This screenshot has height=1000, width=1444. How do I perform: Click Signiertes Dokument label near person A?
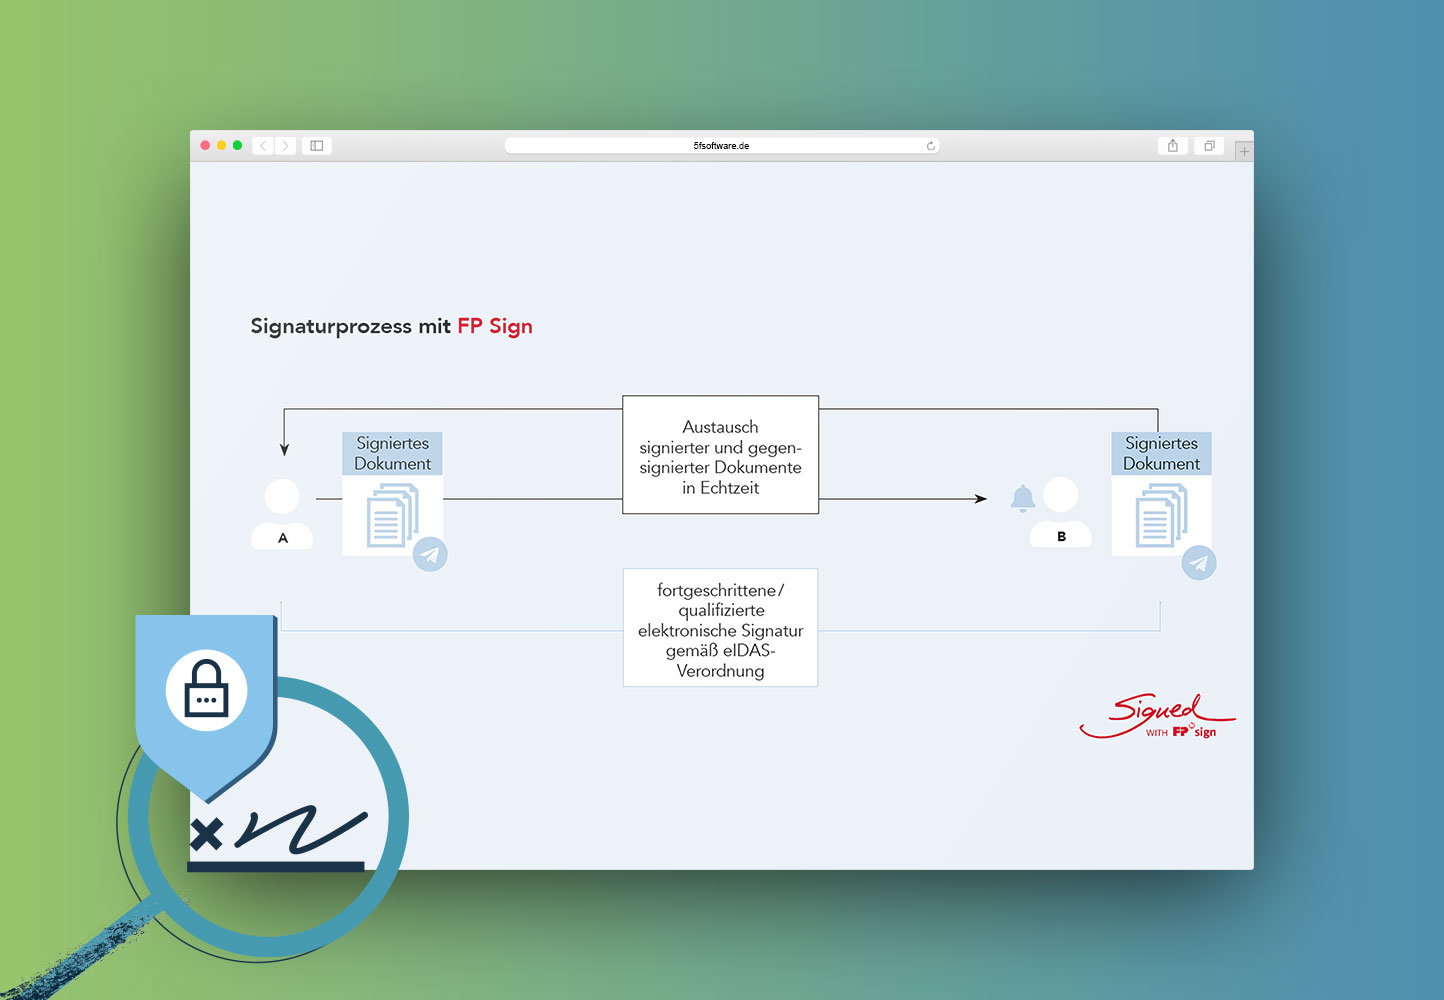[x=393, y=453]
